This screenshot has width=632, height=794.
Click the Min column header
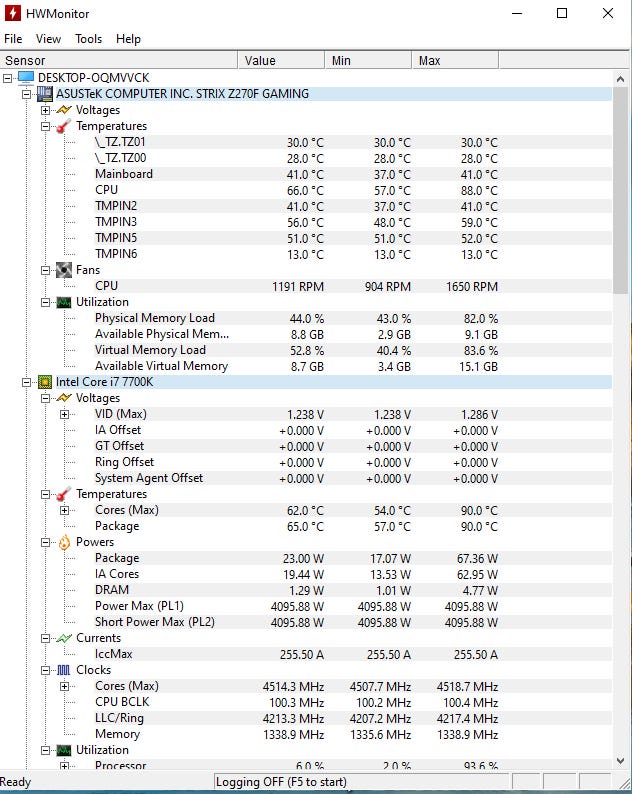pos(368,60)
